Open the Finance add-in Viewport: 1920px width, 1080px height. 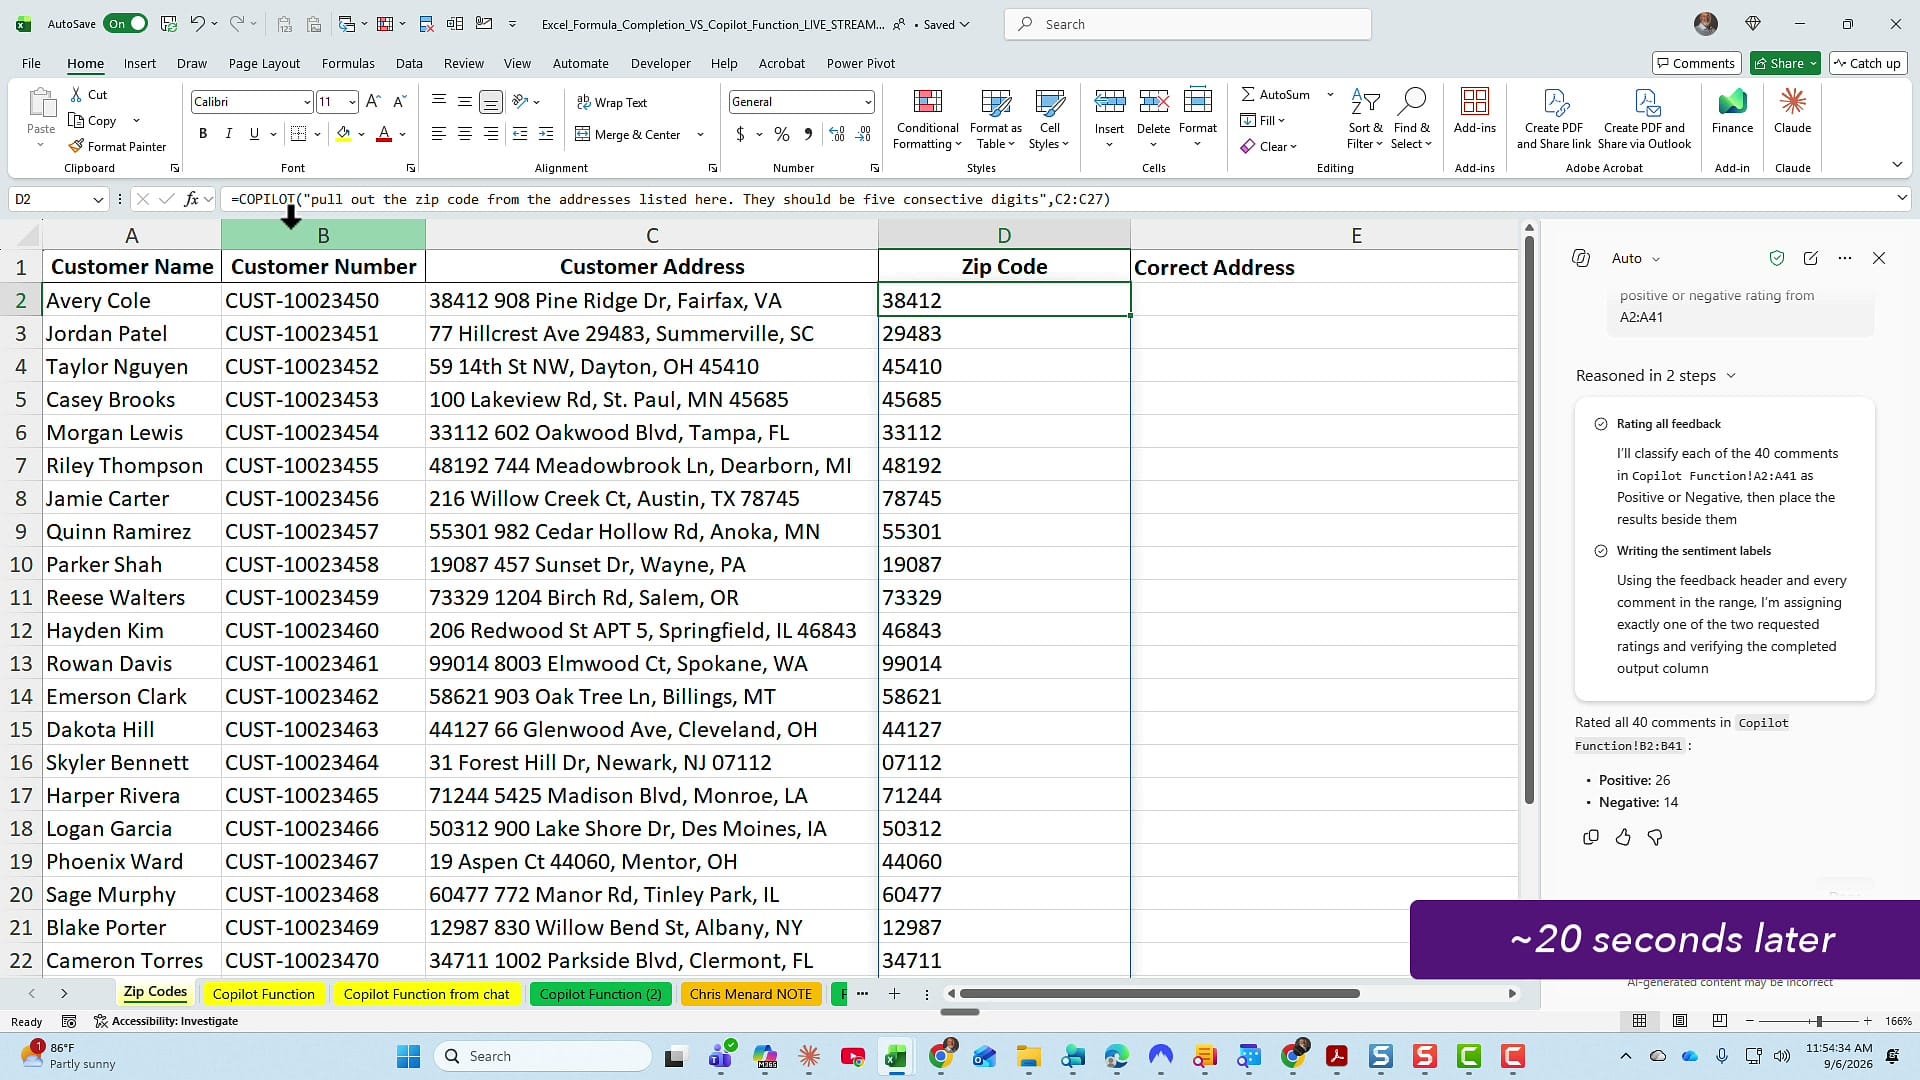point(1732,110)
